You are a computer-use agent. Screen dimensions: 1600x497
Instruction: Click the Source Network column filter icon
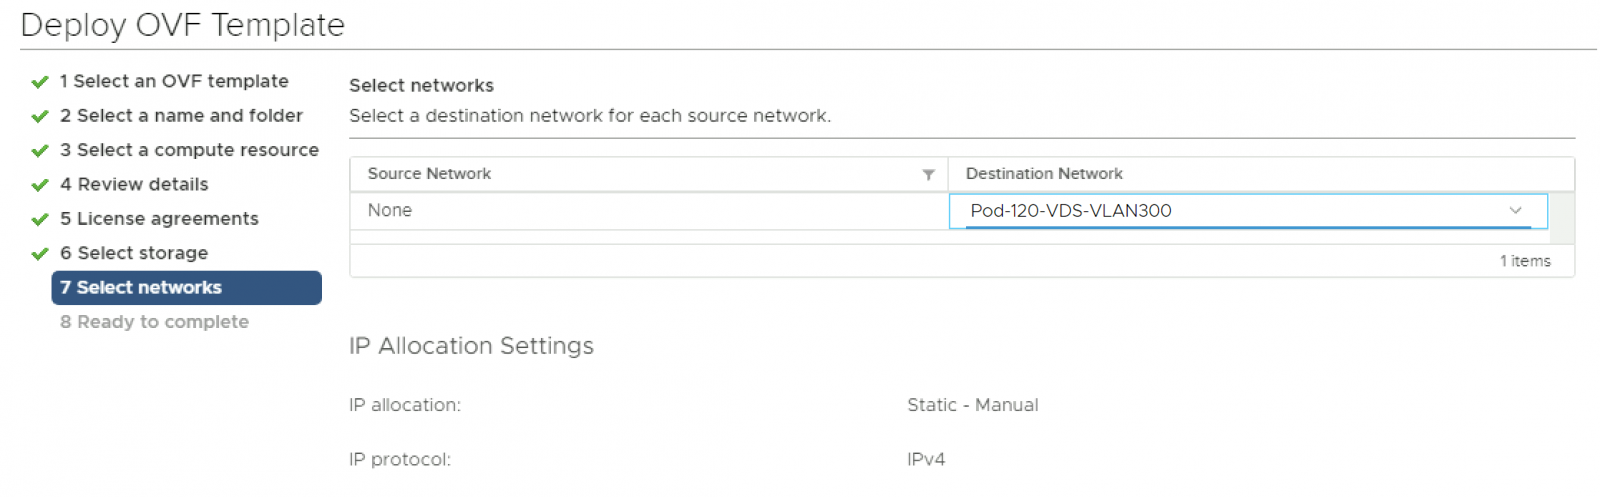(928, 175)
